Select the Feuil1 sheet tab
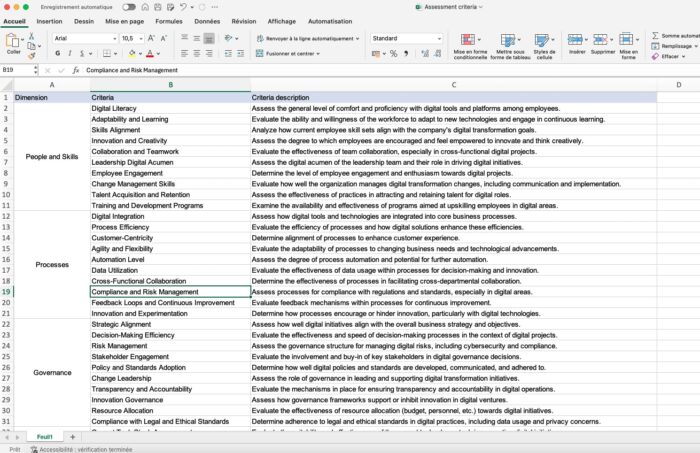 tap(45, 437)
